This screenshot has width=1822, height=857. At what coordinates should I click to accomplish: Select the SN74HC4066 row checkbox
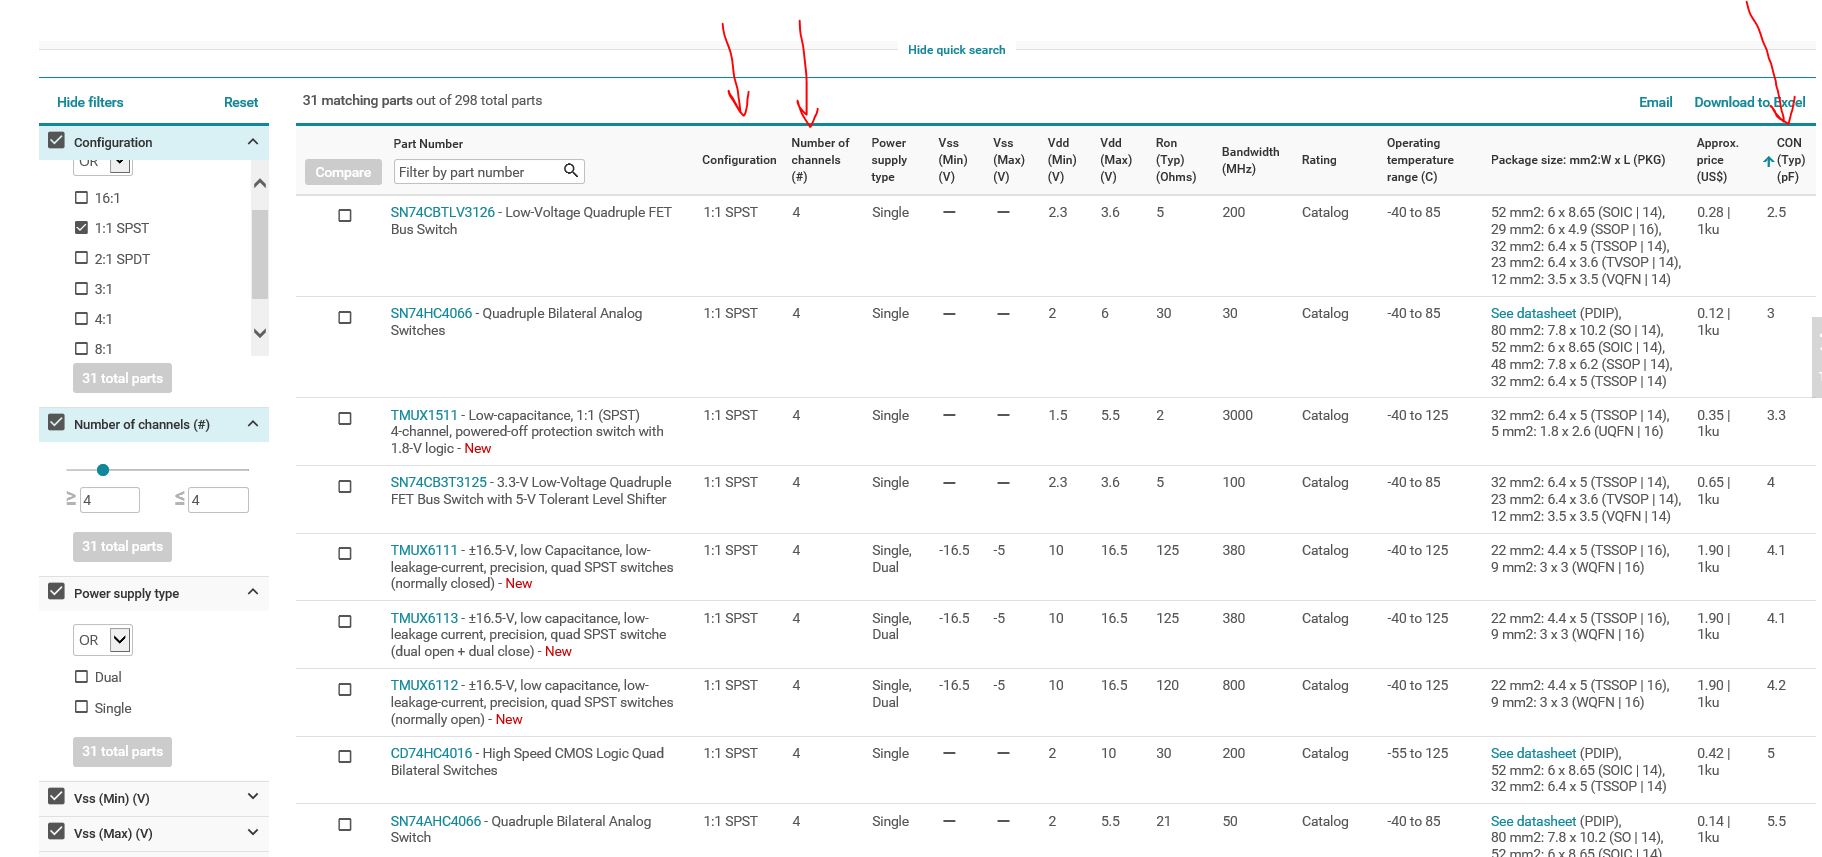click(345, 317)
